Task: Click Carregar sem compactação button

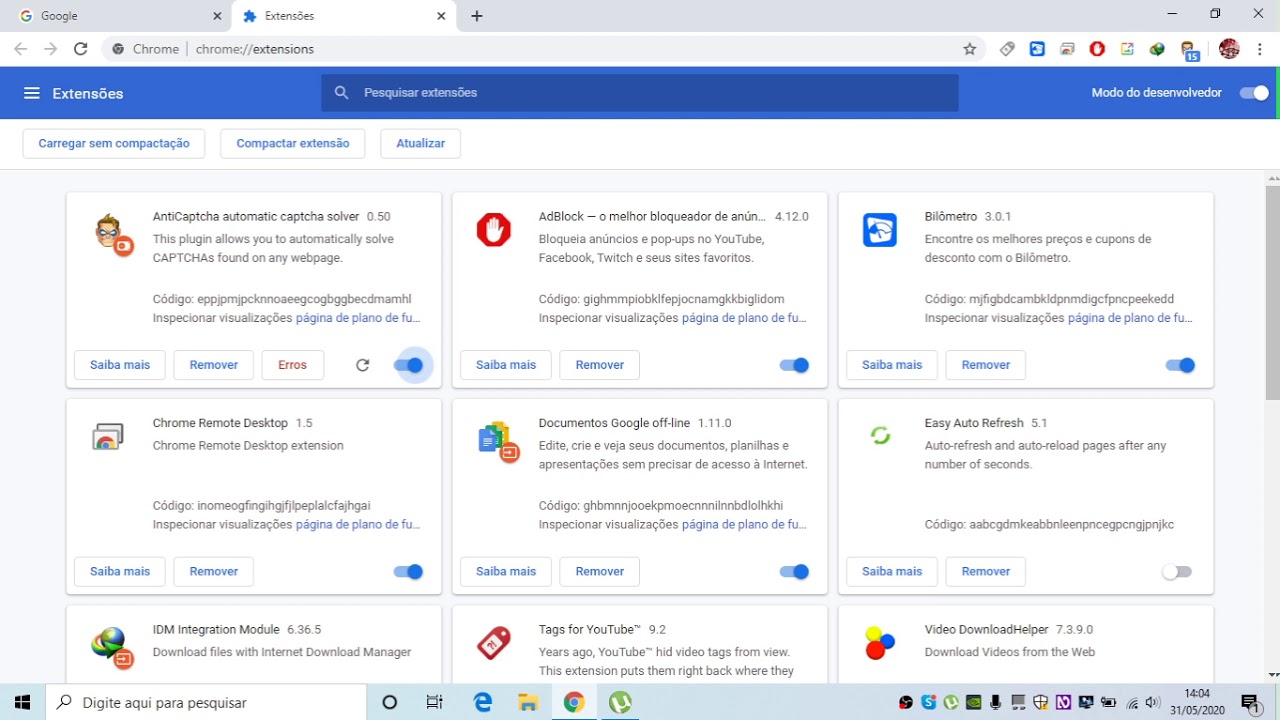Action: 114,144
